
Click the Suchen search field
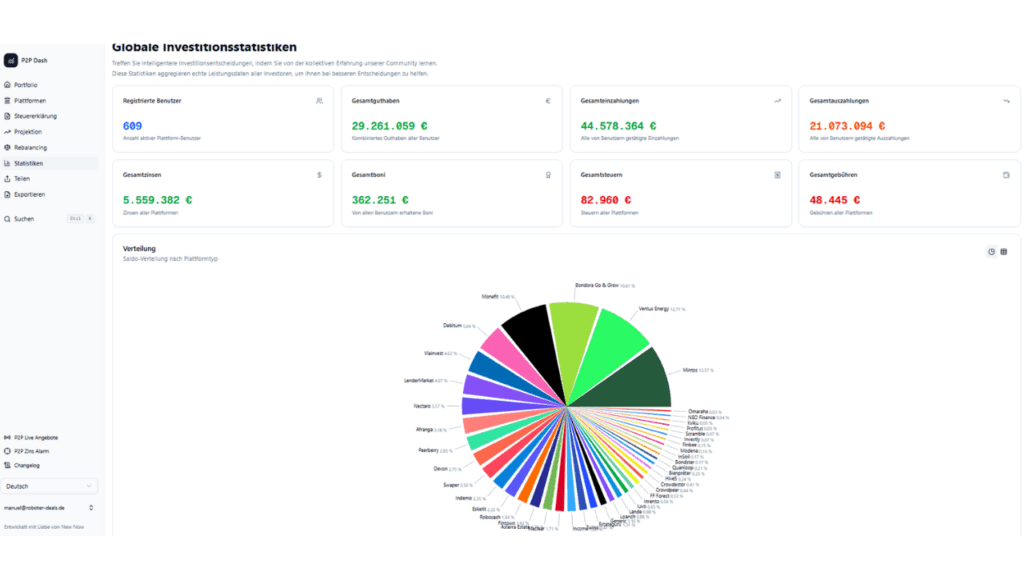coord(40,218)
